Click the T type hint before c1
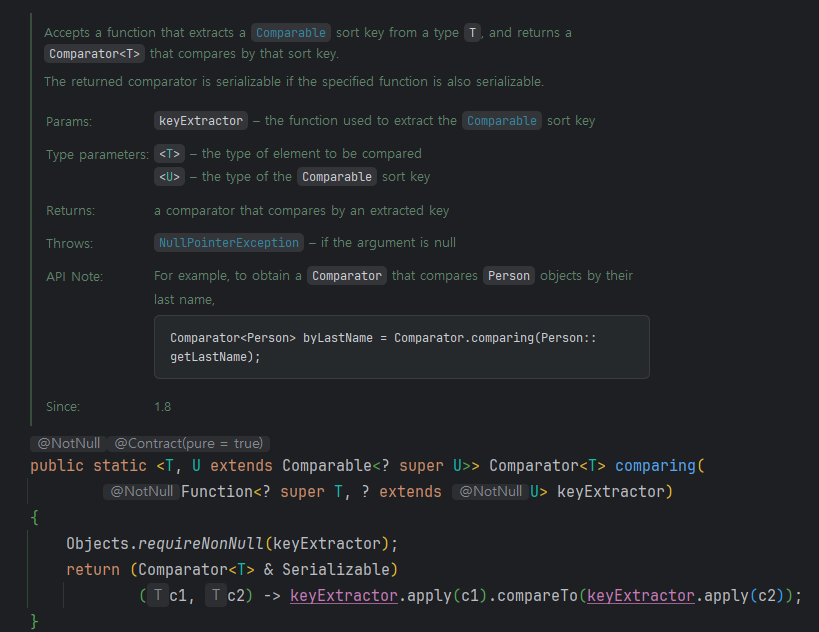Viewport: 819px width, 632px height. pyautogui.click(x=158, y=596)
